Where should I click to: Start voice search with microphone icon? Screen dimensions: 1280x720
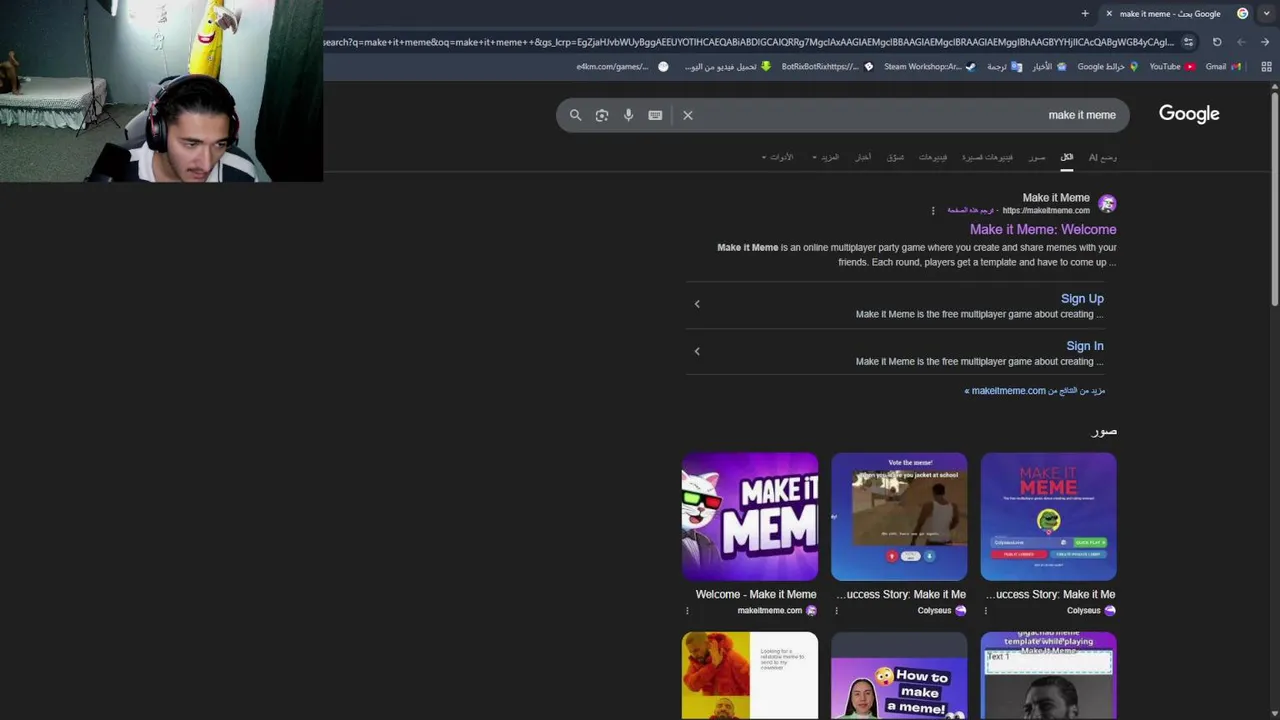click(x=628, y=115)
